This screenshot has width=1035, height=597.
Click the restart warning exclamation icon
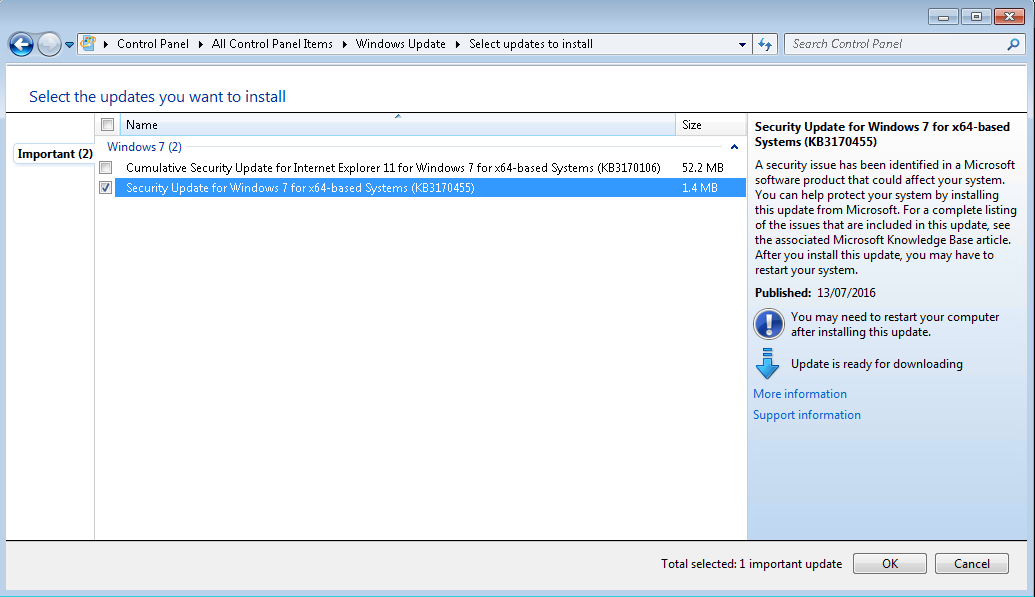(x=768, y=324)
